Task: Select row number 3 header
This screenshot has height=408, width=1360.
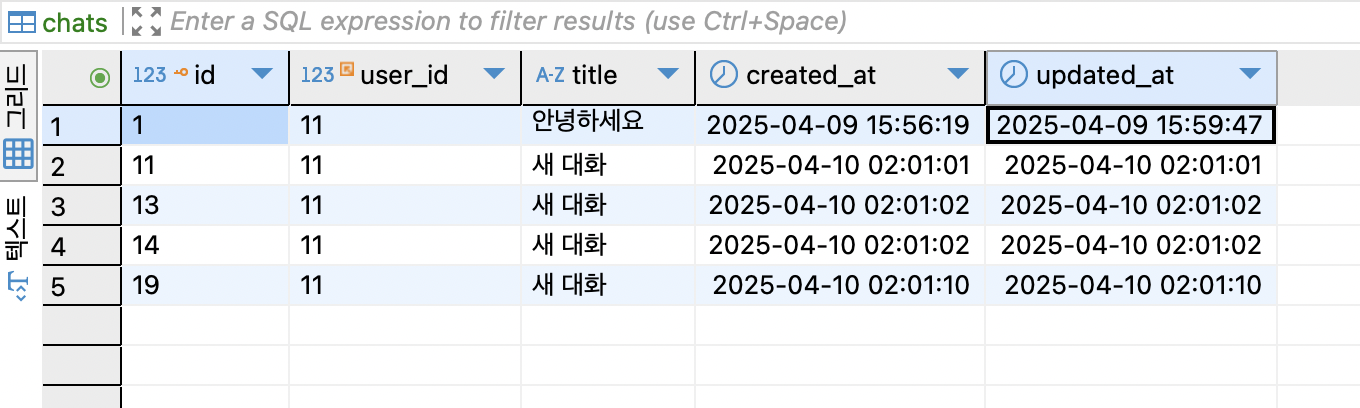Action: [81, 205]
